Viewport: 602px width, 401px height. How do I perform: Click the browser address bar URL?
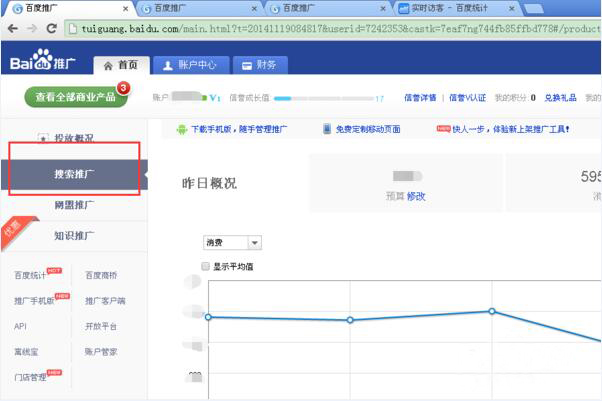point(332,29)
